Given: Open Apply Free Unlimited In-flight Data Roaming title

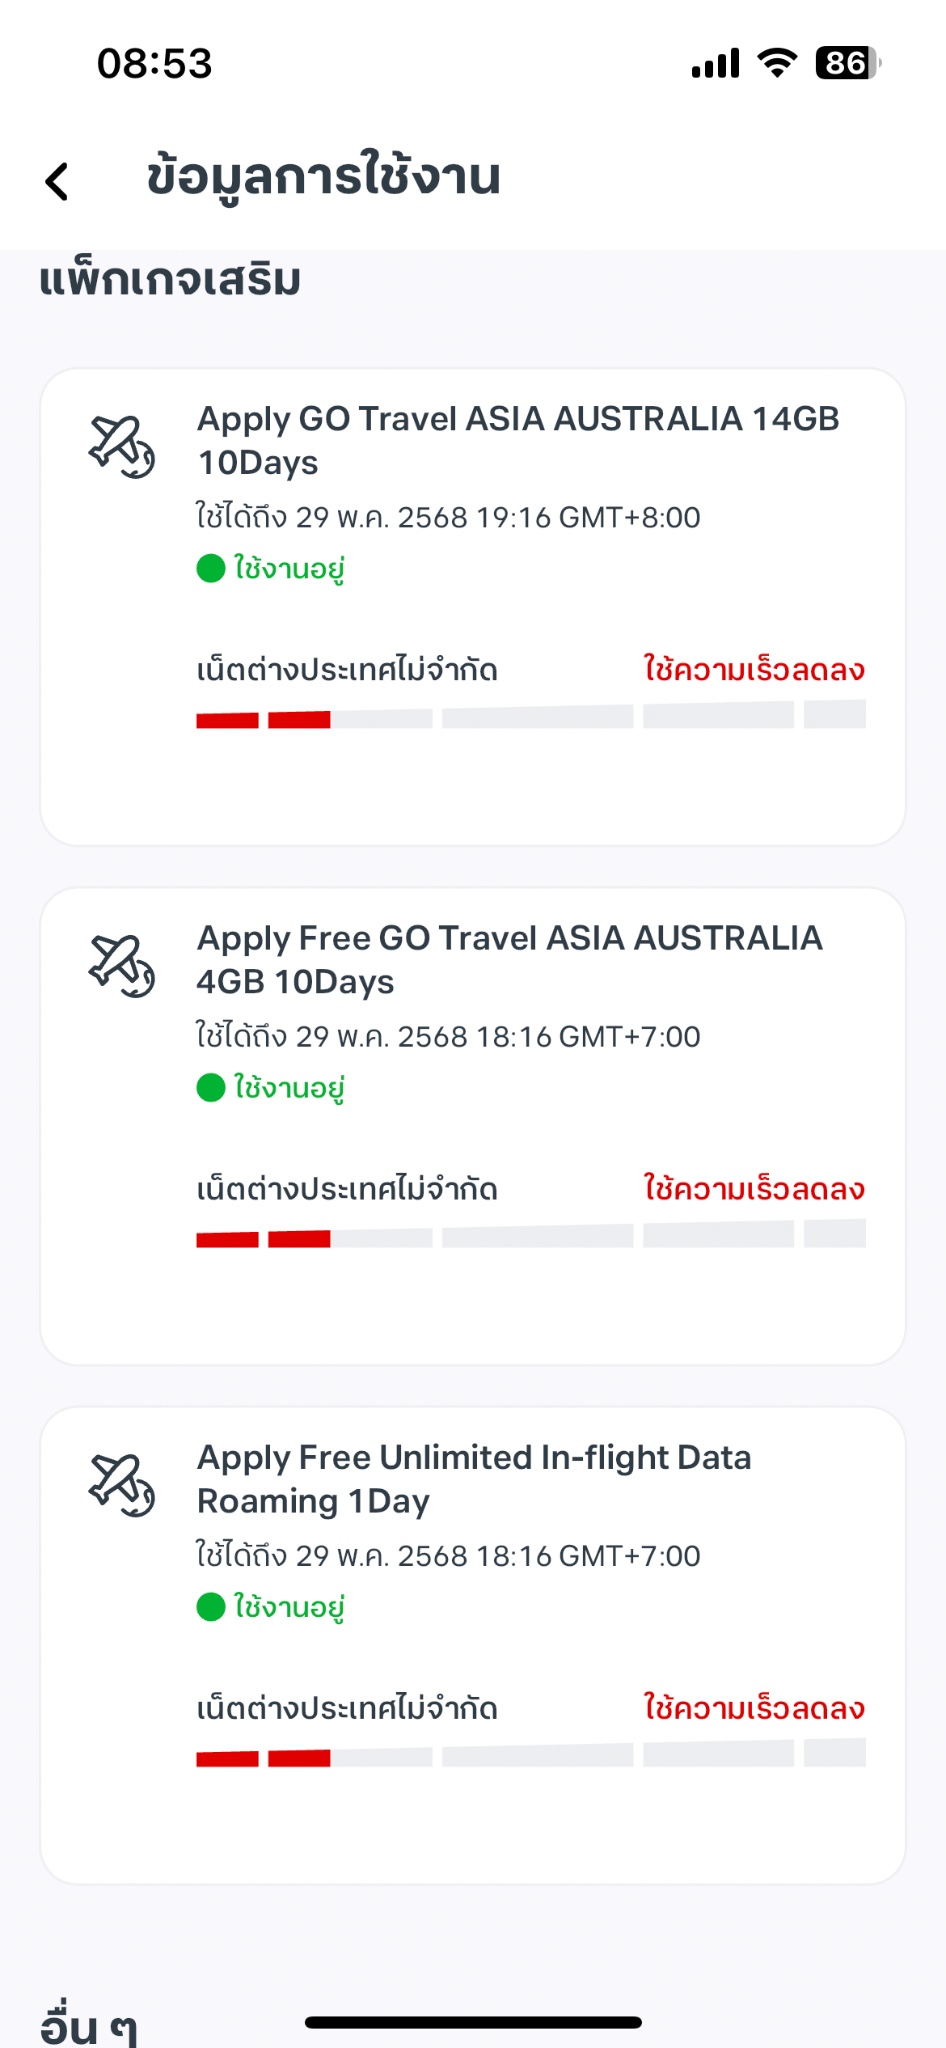Looking at the screenshot, I should pyautogui.click(x=474, y=1479).
